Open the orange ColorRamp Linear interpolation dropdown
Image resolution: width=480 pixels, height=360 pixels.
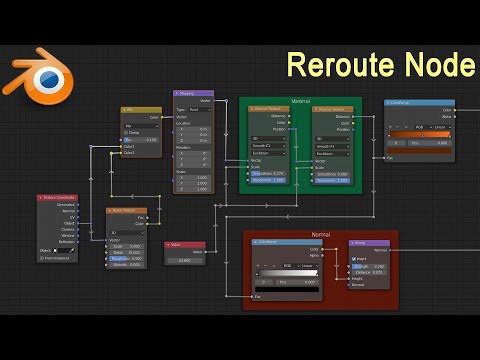pos(443,127)
